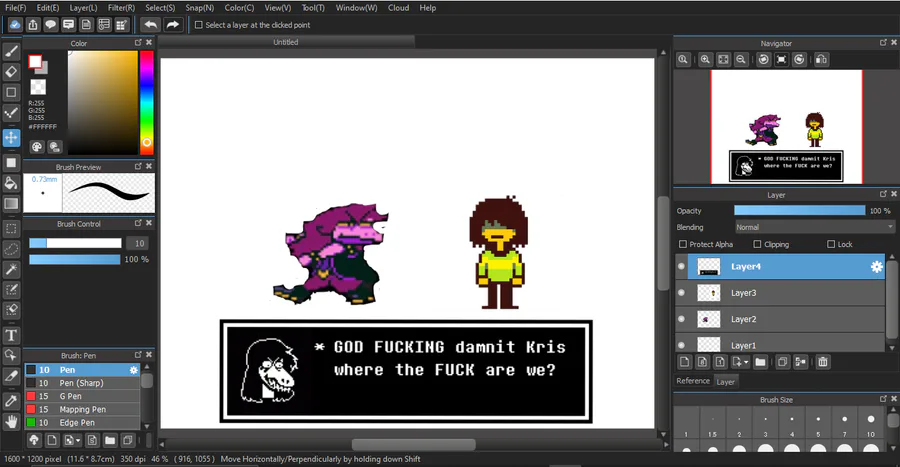Select the Select Eraser tool
This screenshot has width=900, height=467.
(x=11, y=310)
